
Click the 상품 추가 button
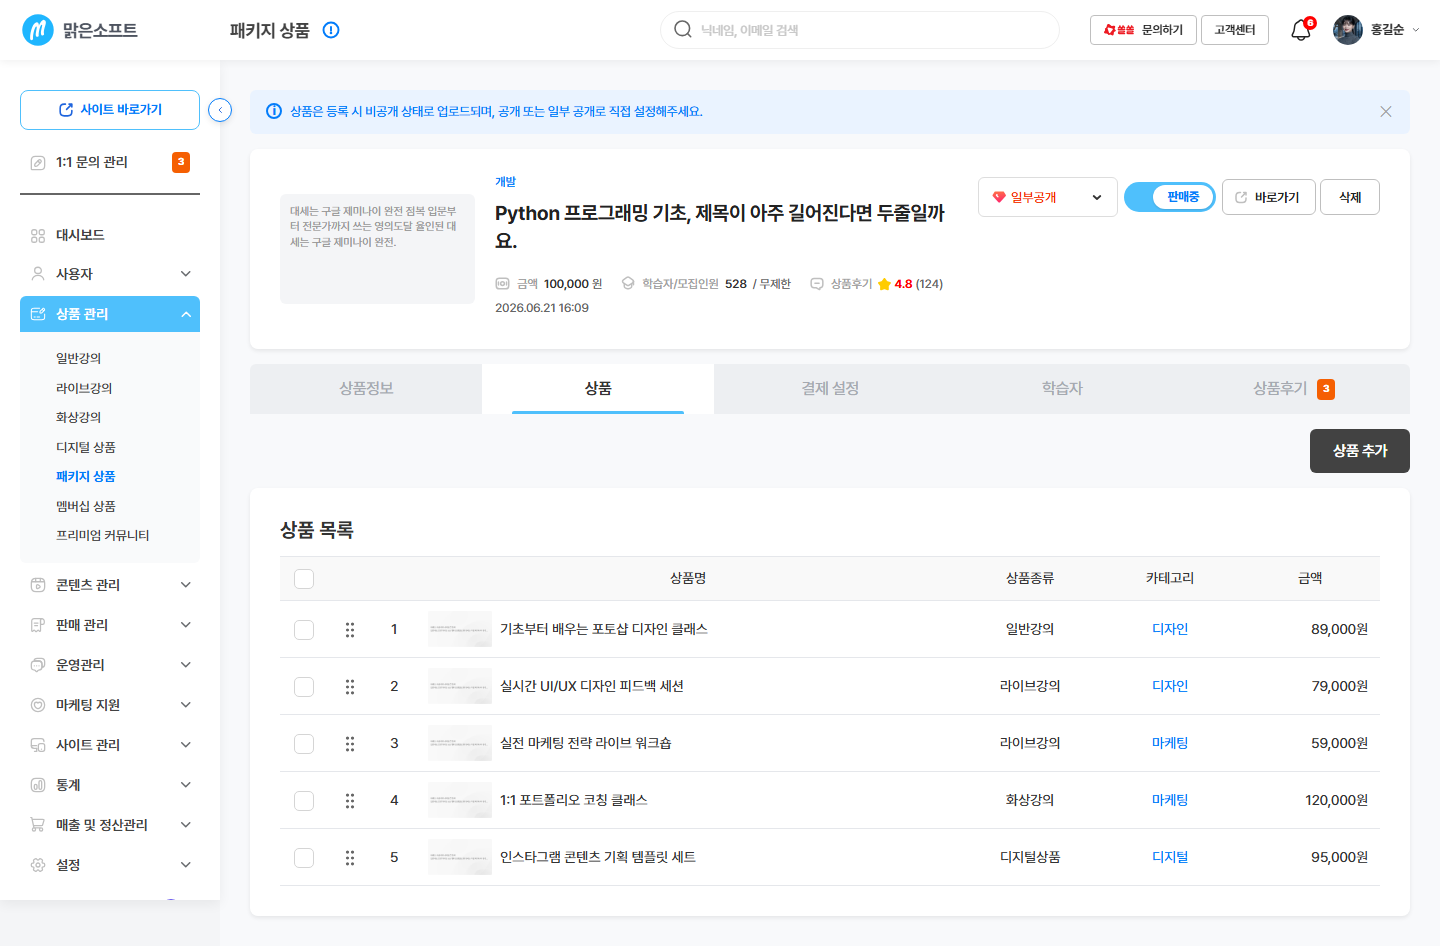1360,451
